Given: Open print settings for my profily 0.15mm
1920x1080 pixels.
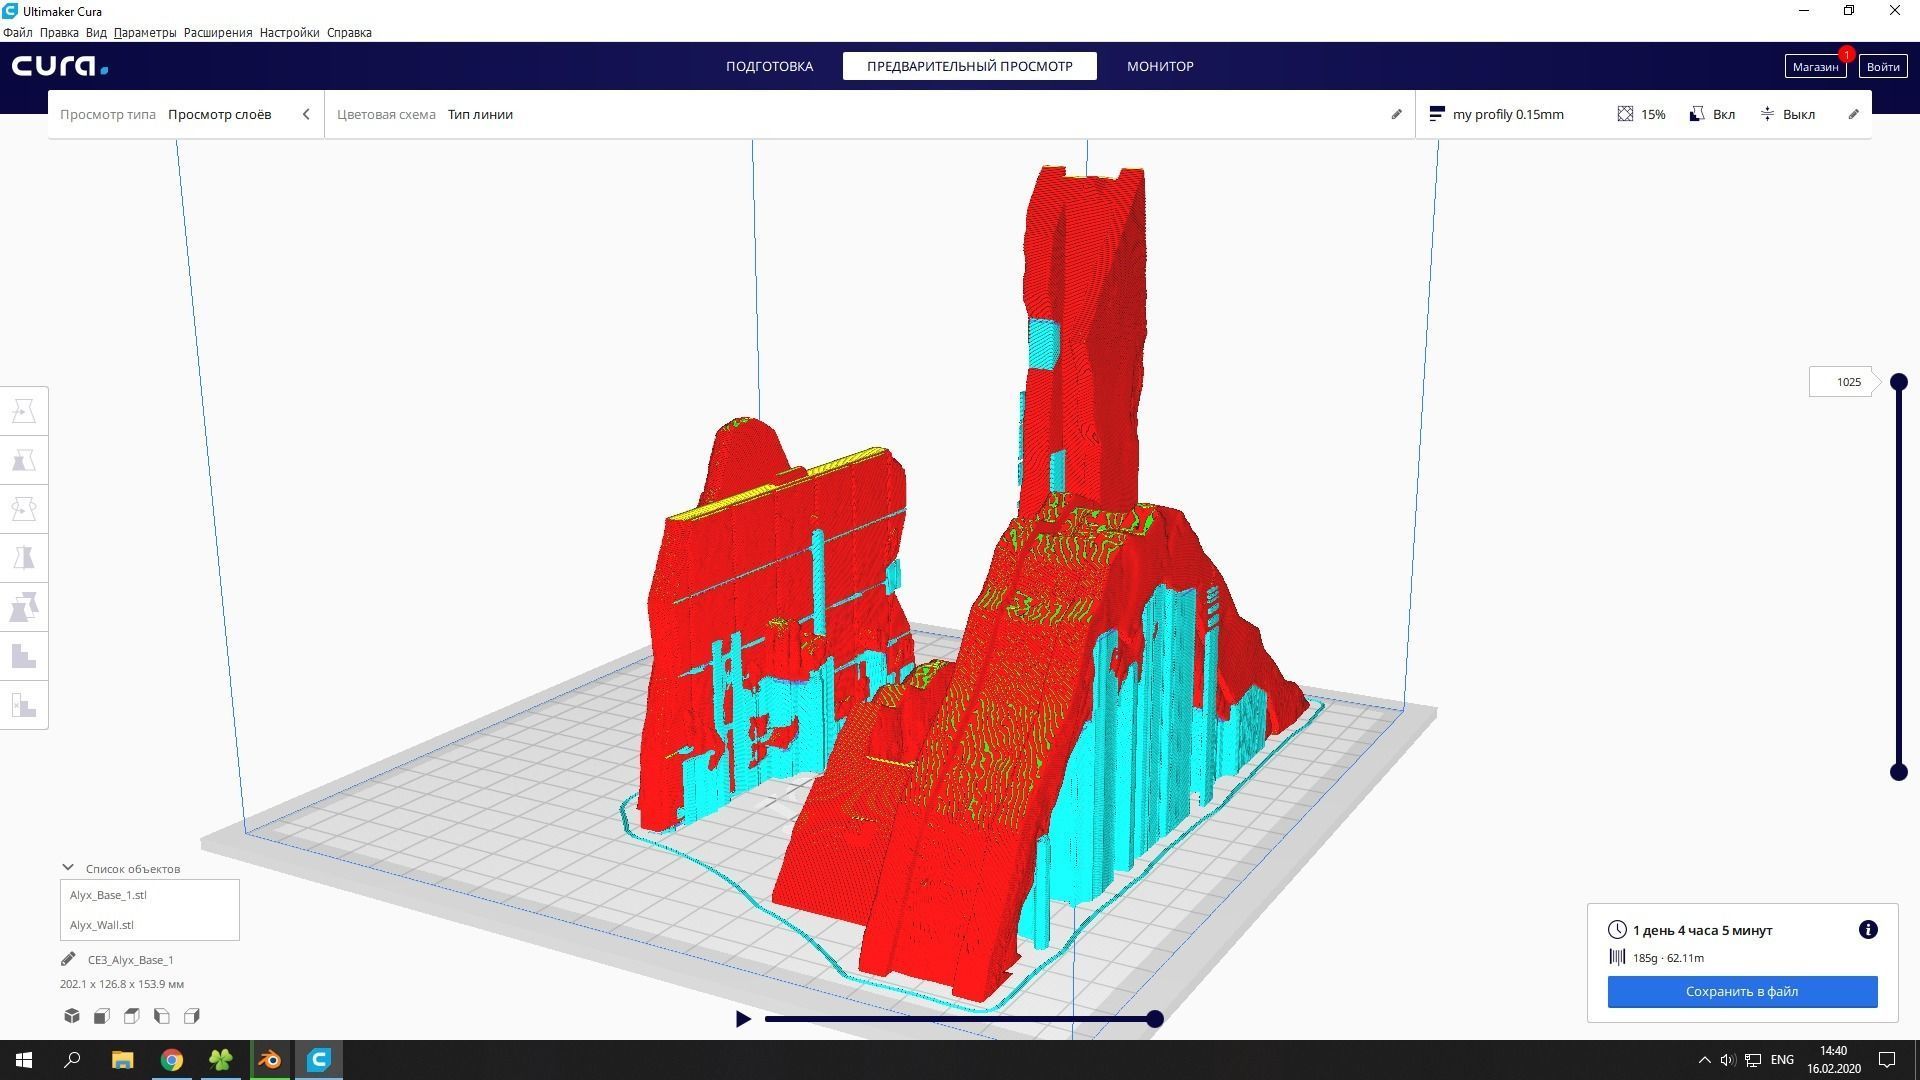Looking at the screenshot, I should pyautogui.click(x=1508, y=114).
